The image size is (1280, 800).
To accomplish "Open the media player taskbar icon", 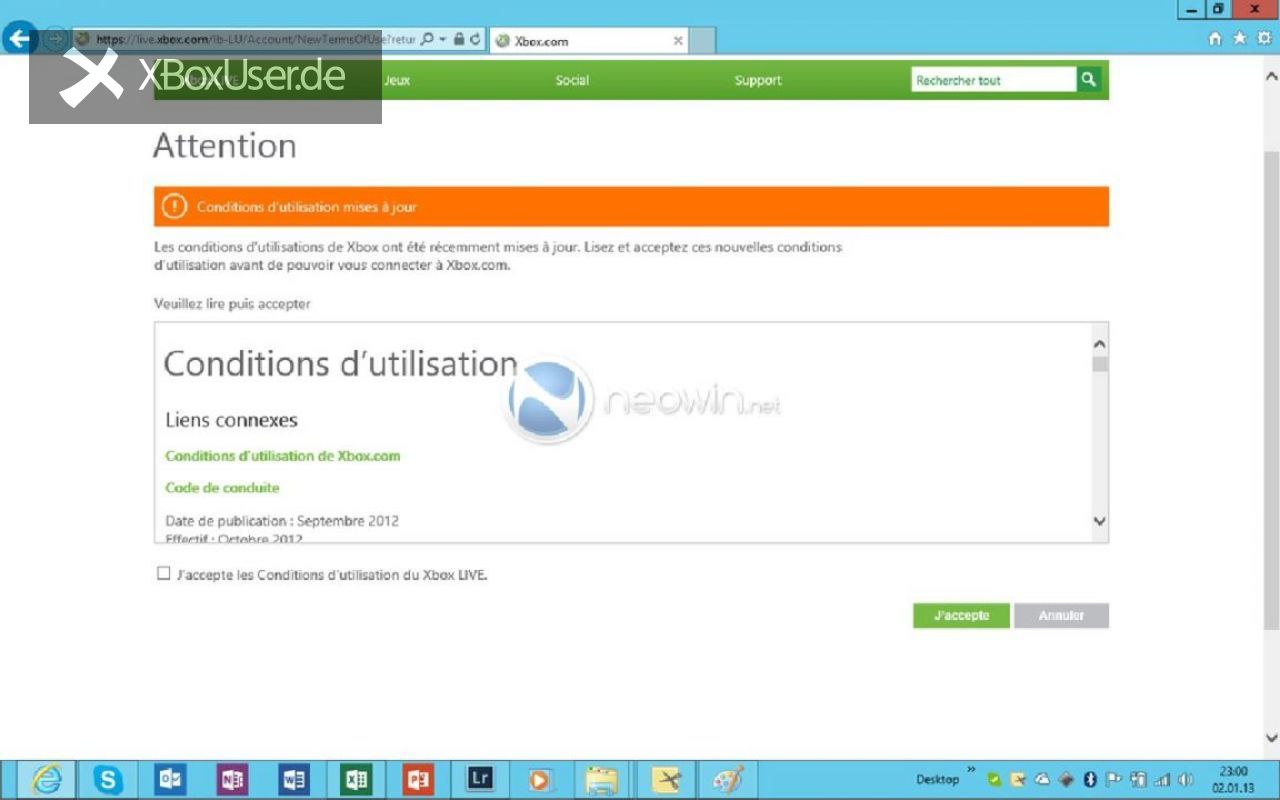I will (540, 780).
